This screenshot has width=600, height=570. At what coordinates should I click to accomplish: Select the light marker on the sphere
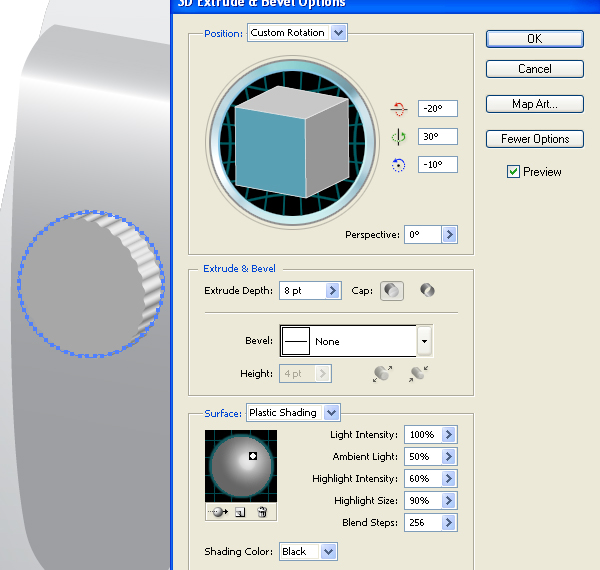coord(253,456)
